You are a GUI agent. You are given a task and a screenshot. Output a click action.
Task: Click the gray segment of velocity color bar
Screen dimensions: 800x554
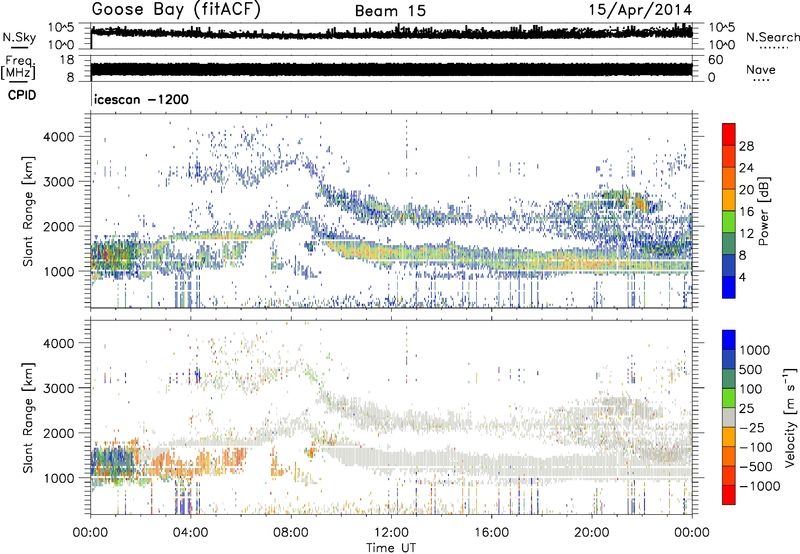[x=729, y=418]
